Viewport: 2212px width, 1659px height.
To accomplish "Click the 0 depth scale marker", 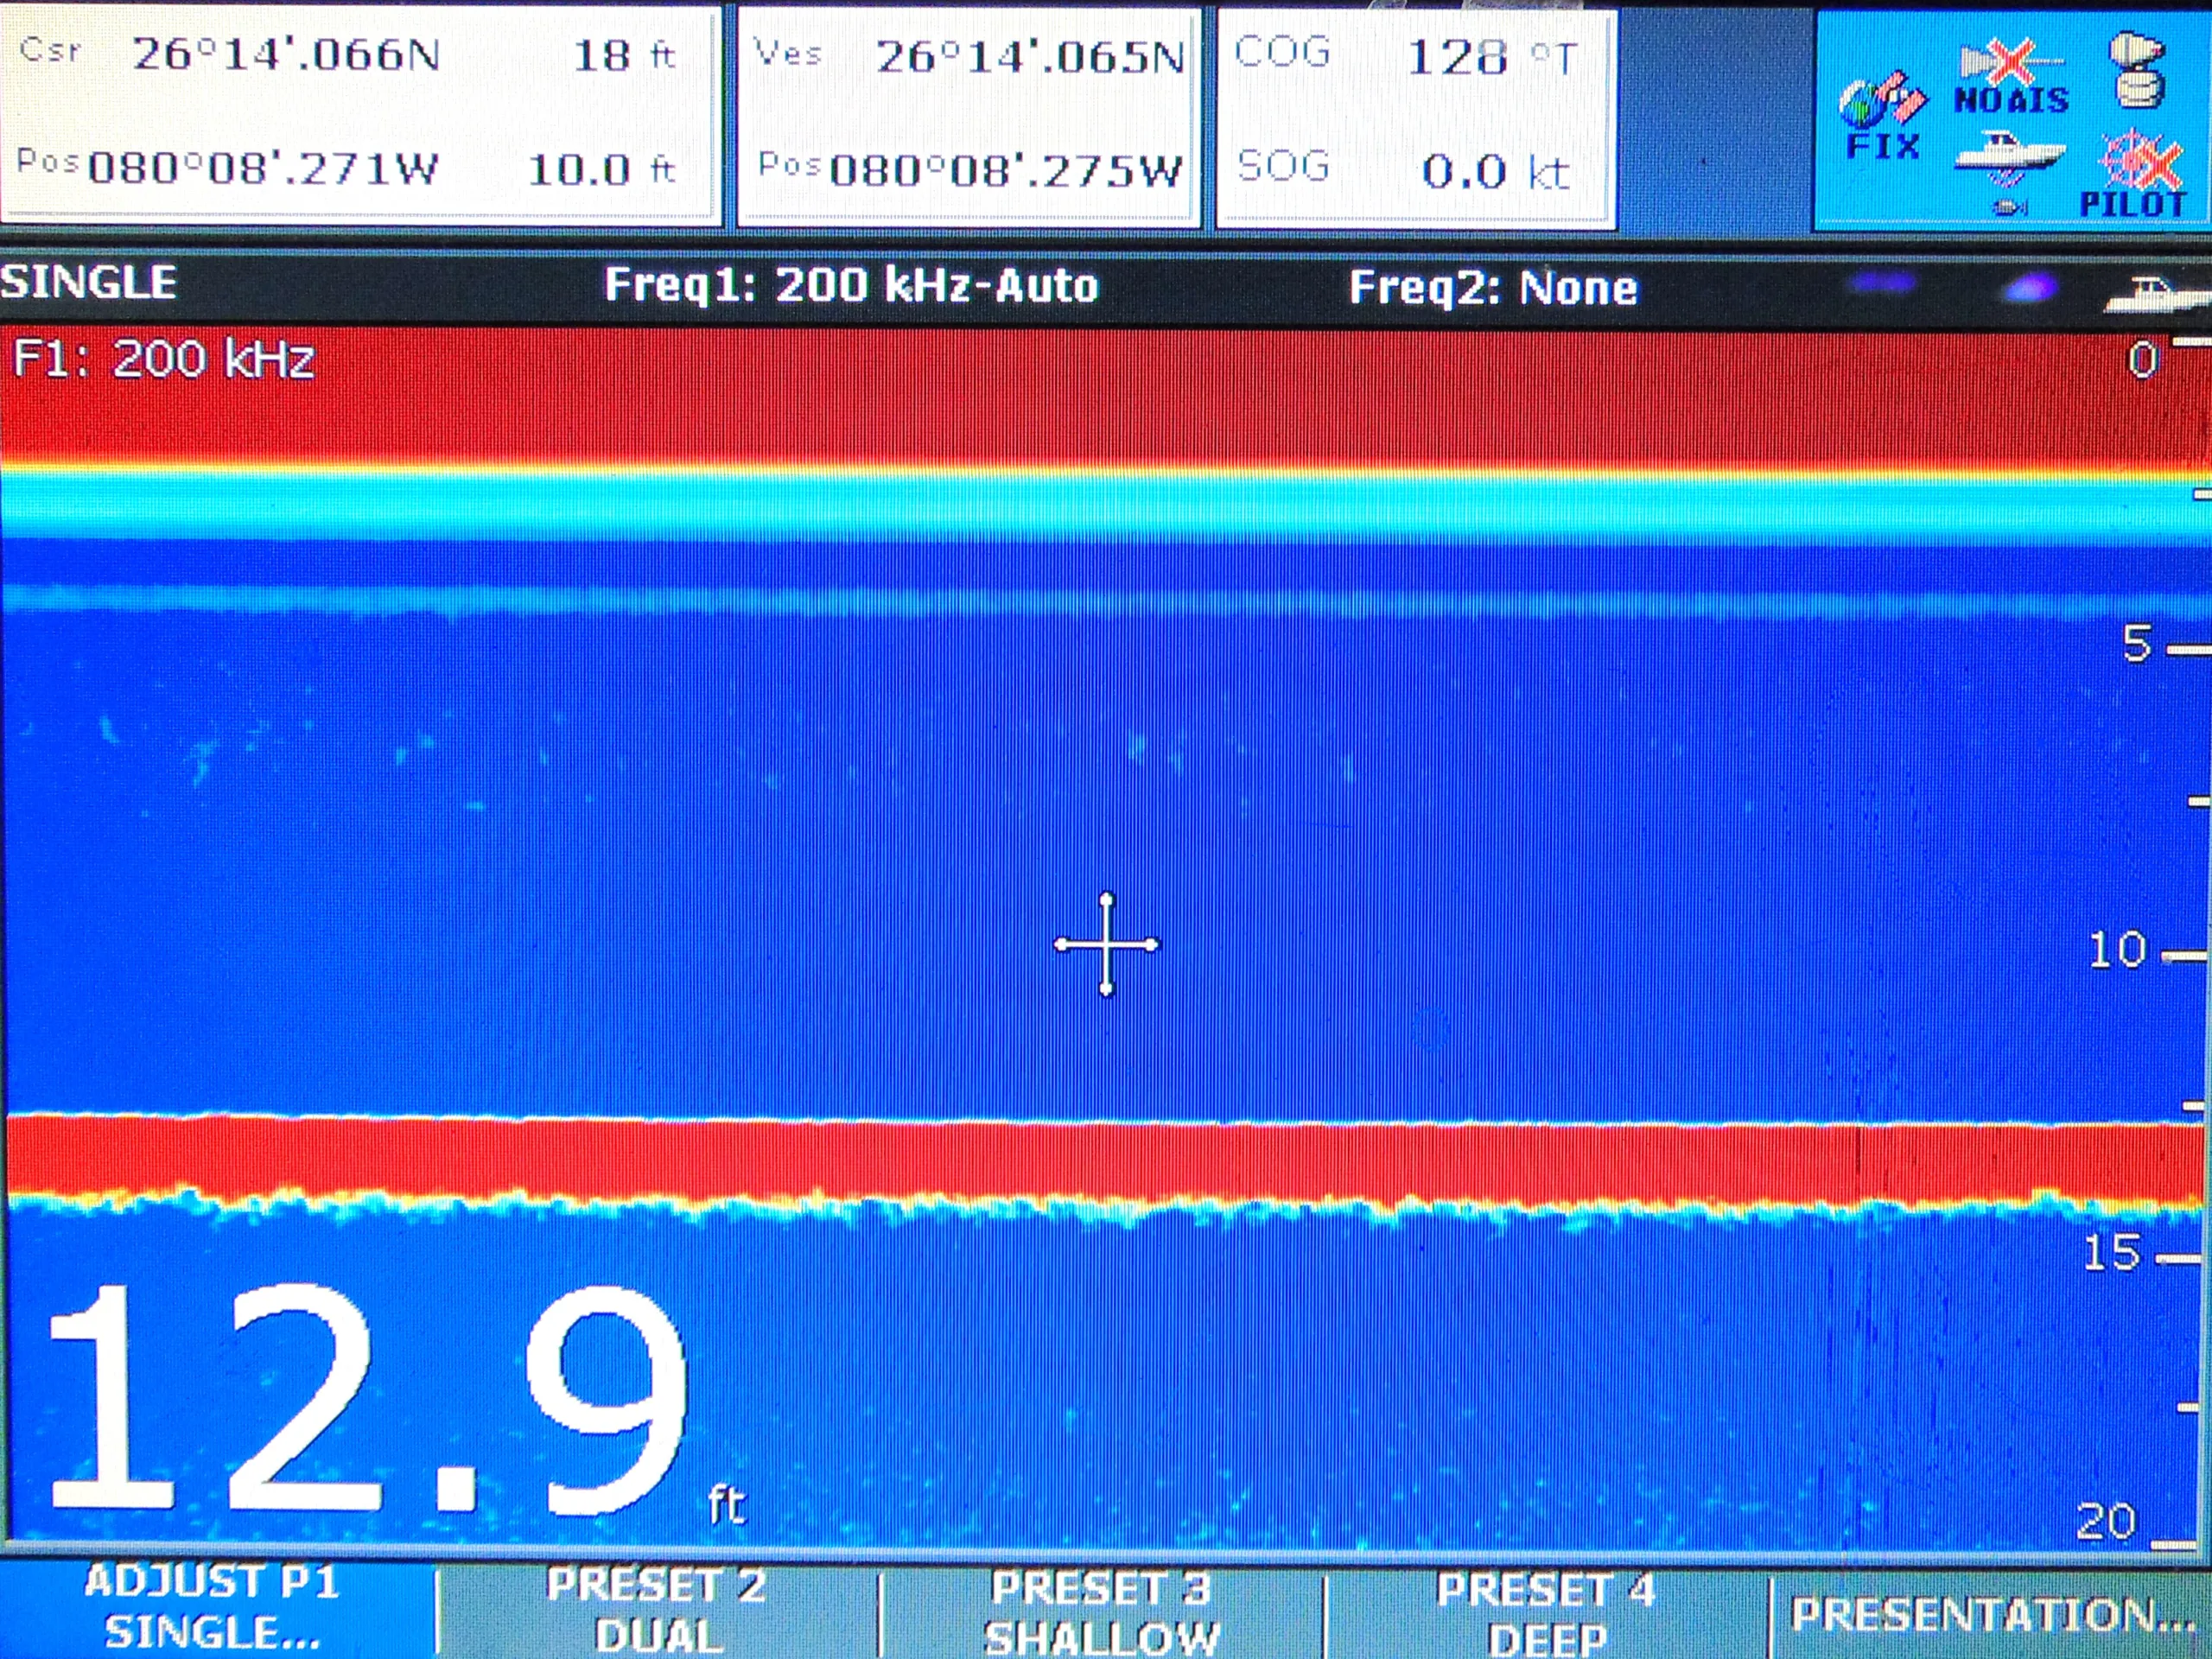I will pyautogui.click(x=2142, y=360).
